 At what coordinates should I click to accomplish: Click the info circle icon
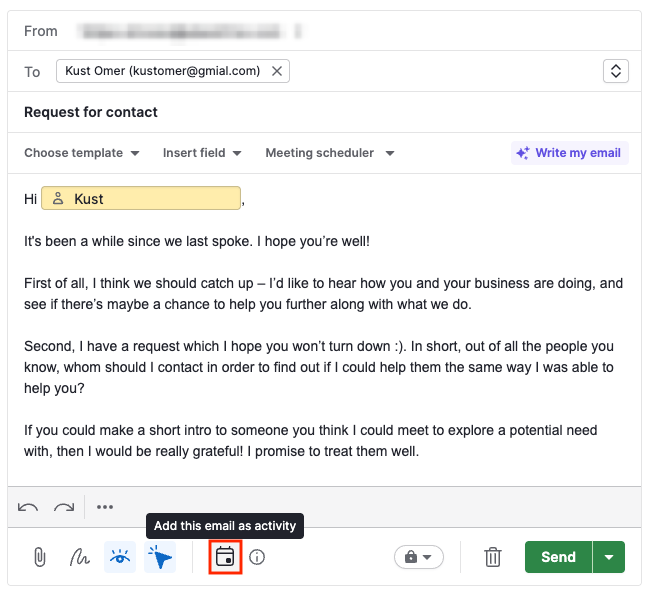point(257,557)
